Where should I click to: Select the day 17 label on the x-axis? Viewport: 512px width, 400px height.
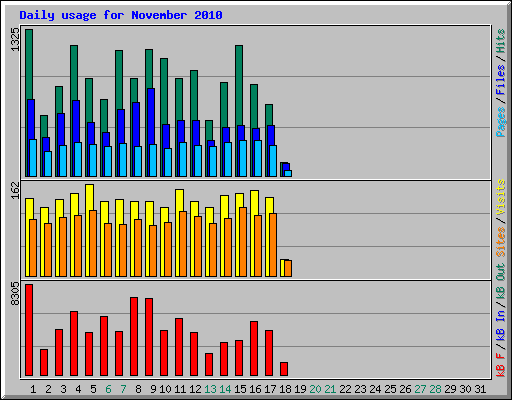click(x=270, y=389)
